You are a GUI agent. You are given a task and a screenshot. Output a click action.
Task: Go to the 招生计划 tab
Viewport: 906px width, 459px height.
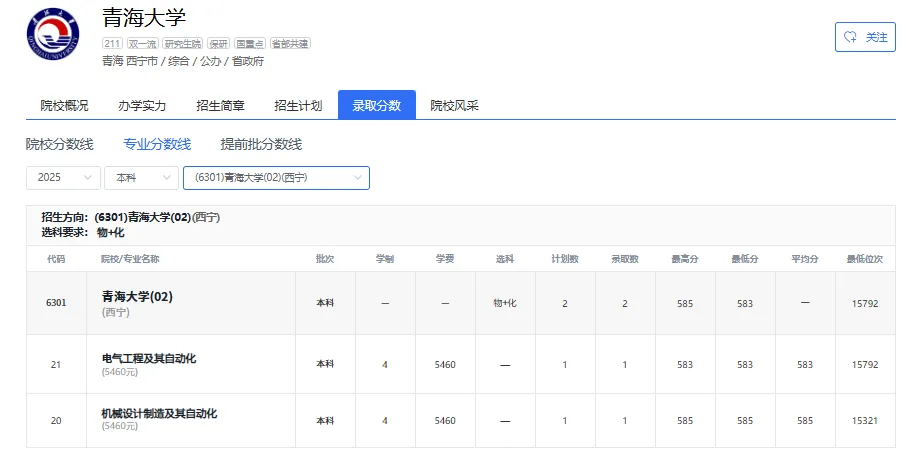pyautogui.click(x=298, y=105)
